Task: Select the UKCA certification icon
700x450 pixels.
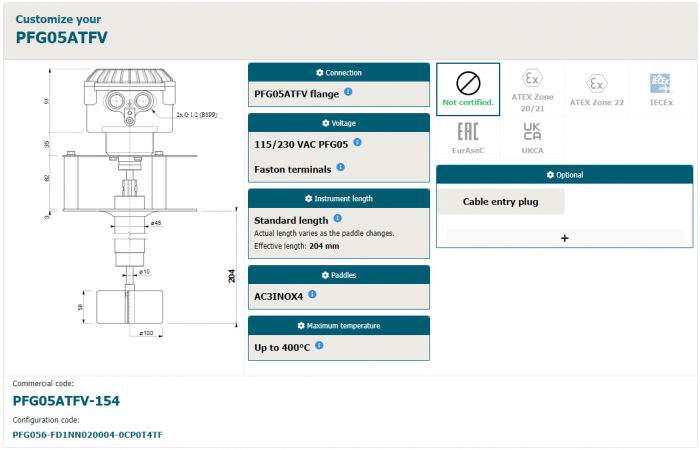Action: (x=532, y=137)
